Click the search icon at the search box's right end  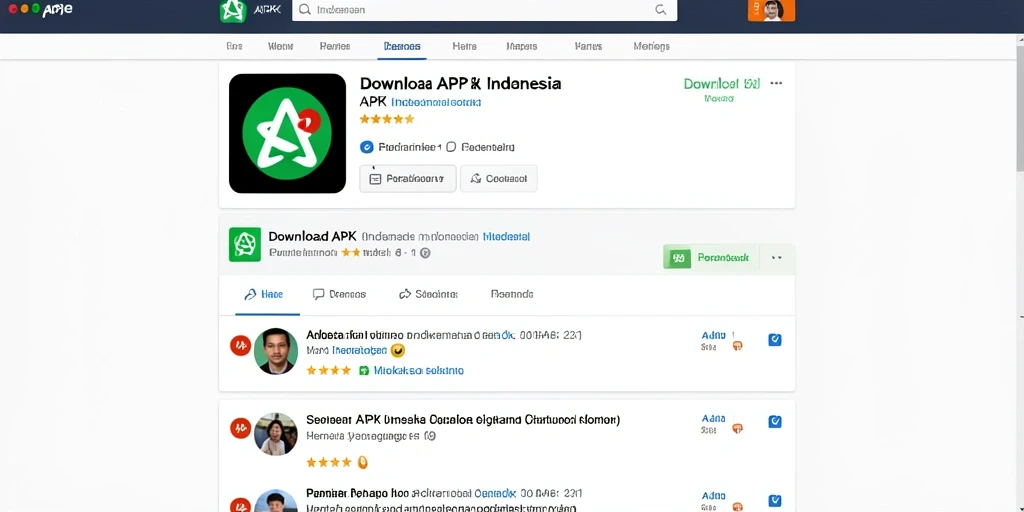660,10
